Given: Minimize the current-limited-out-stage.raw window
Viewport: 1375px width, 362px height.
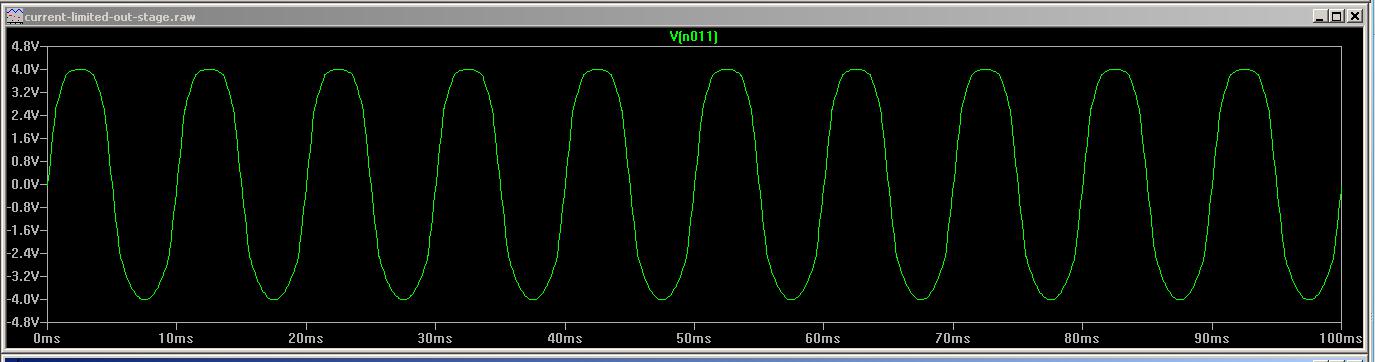Looking at the screenshot, I should [1322, 17].
